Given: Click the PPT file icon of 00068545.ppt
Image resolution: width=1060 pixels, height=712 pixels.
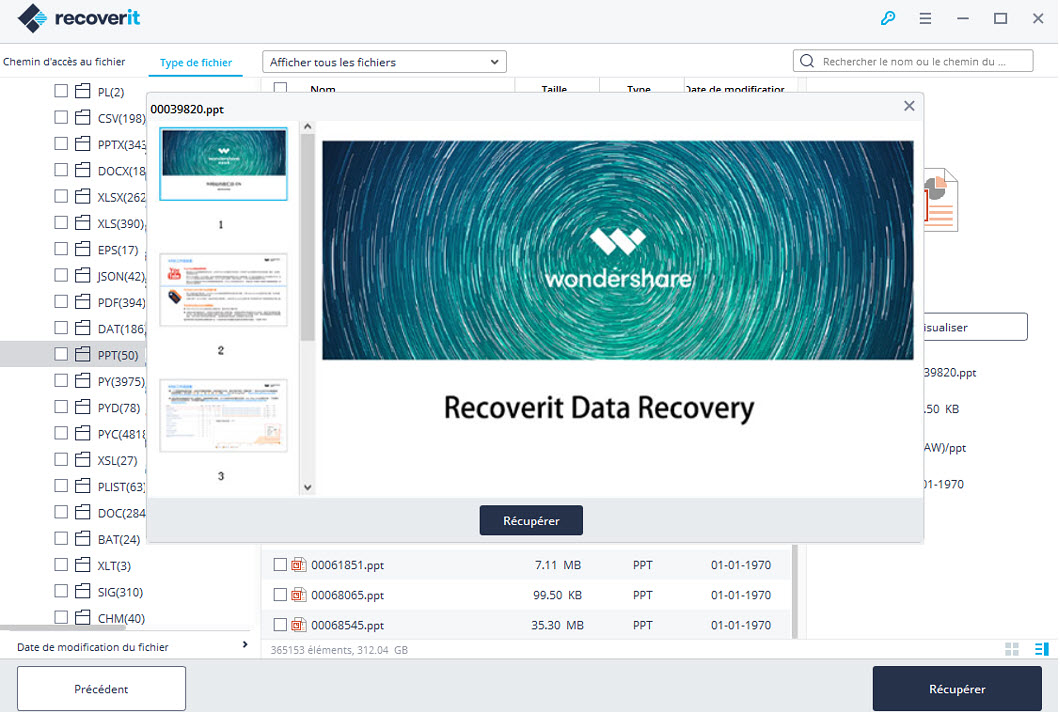Looking at the screenshot, I should tap(299, 625).
